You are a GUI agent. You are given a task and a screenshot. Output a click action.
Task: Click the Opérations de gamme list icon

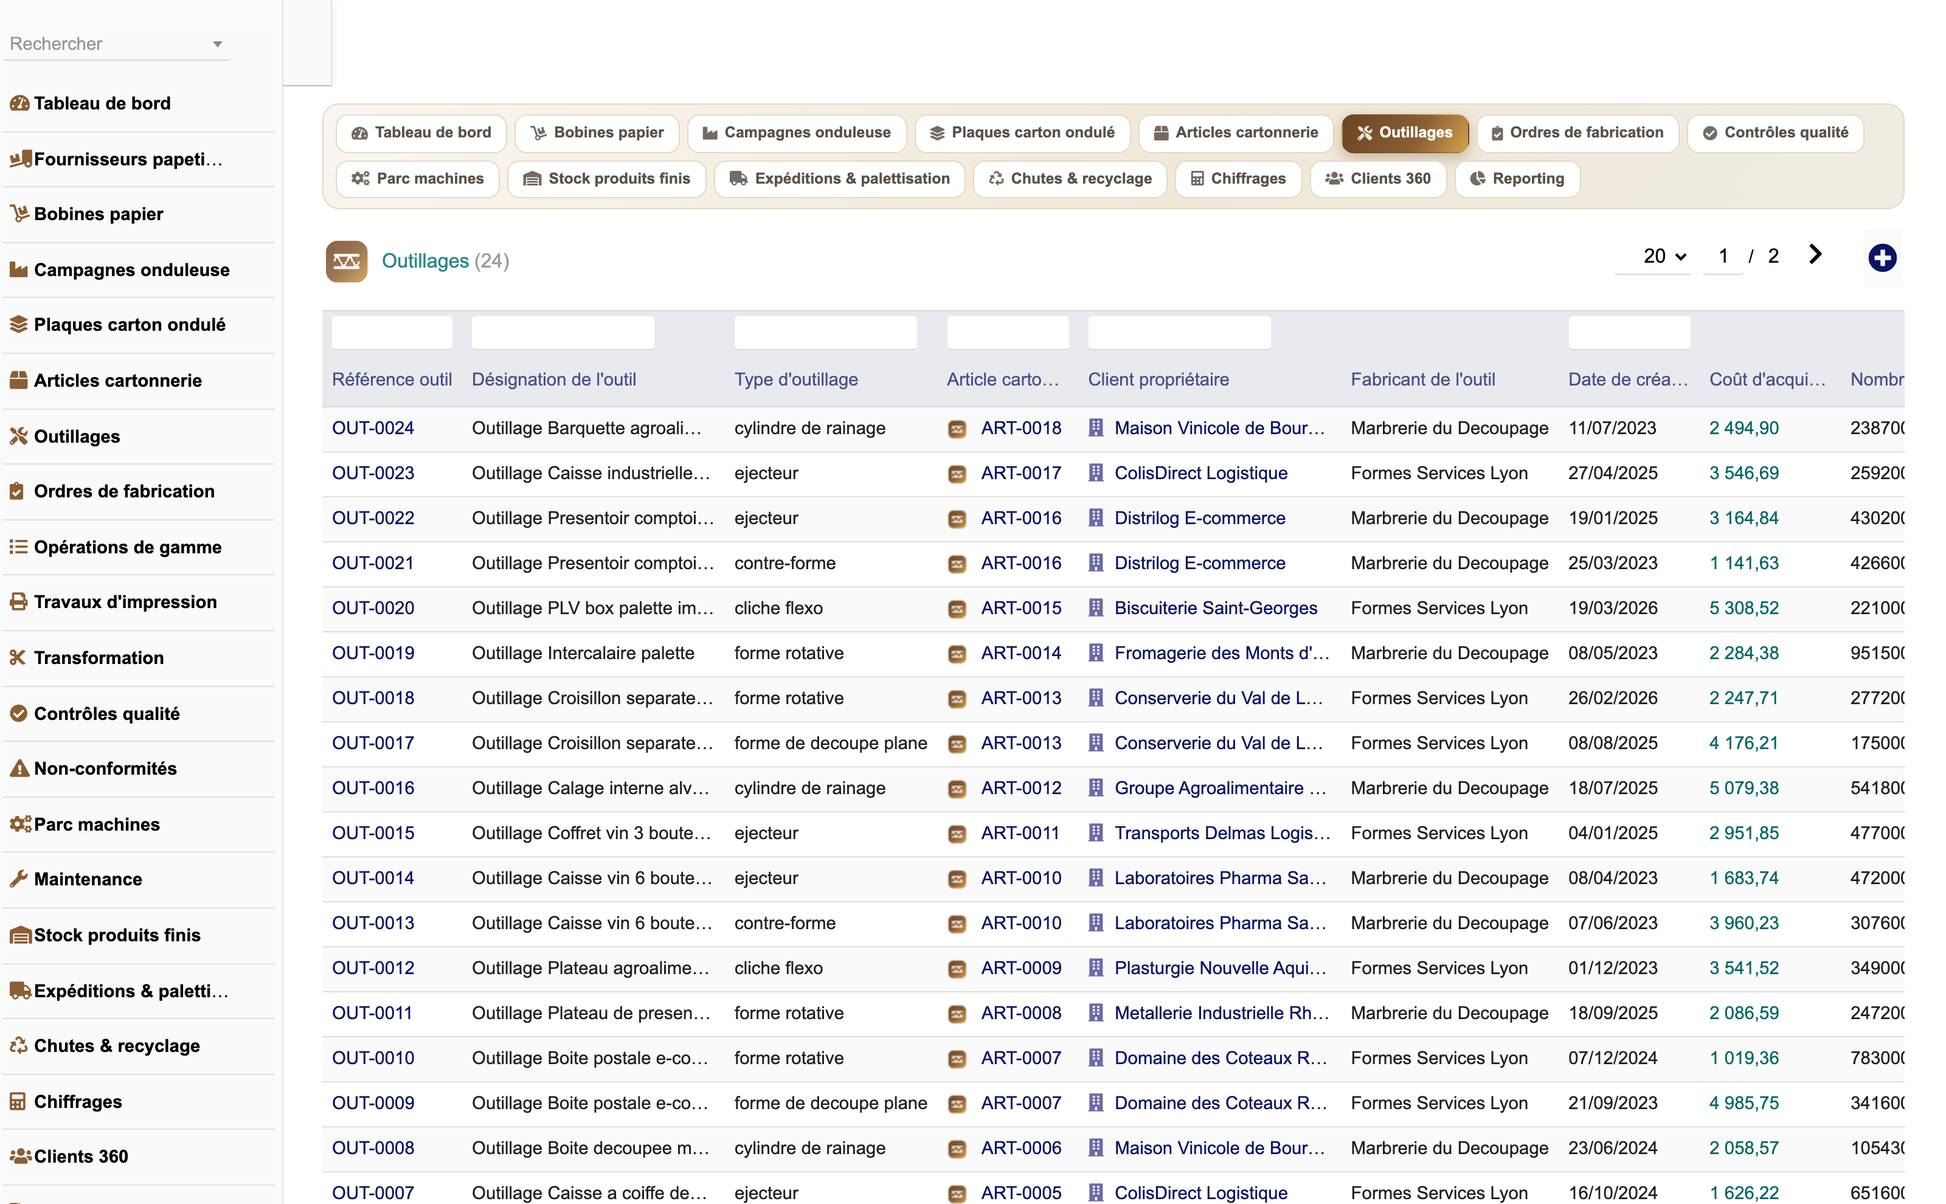[x=19, y=547]
